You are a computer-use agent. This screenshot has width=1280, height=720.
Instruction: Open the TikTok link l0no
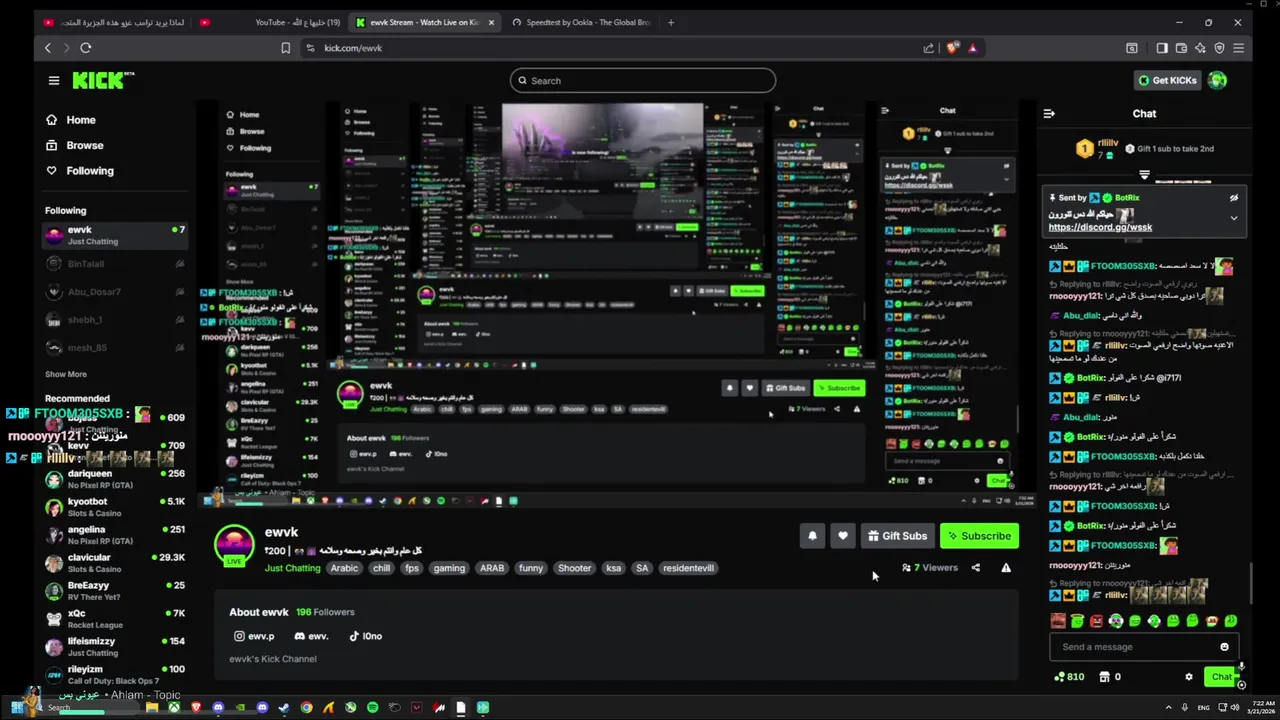[x=365, y=636]
